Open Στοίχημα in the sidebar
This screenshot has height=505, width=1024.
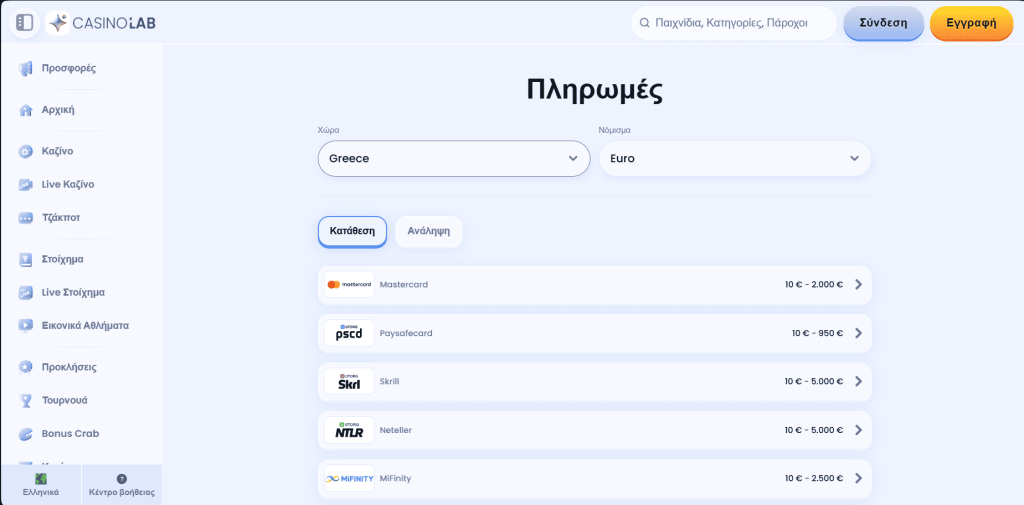click(x=63, y=259)
